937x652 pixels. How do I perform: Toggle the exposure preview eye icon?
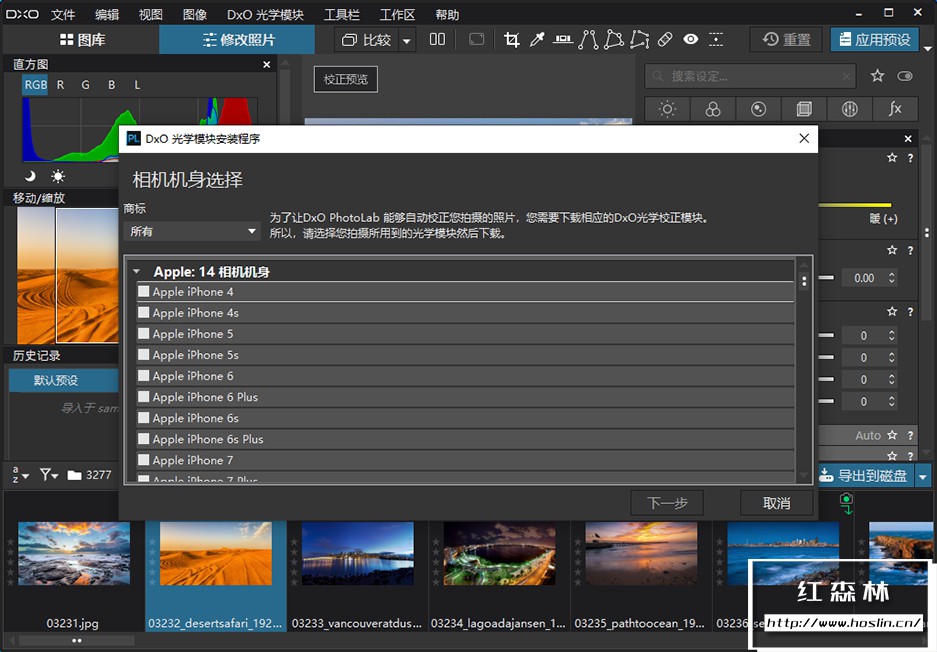pyautogui.click(x=690, y=39)
